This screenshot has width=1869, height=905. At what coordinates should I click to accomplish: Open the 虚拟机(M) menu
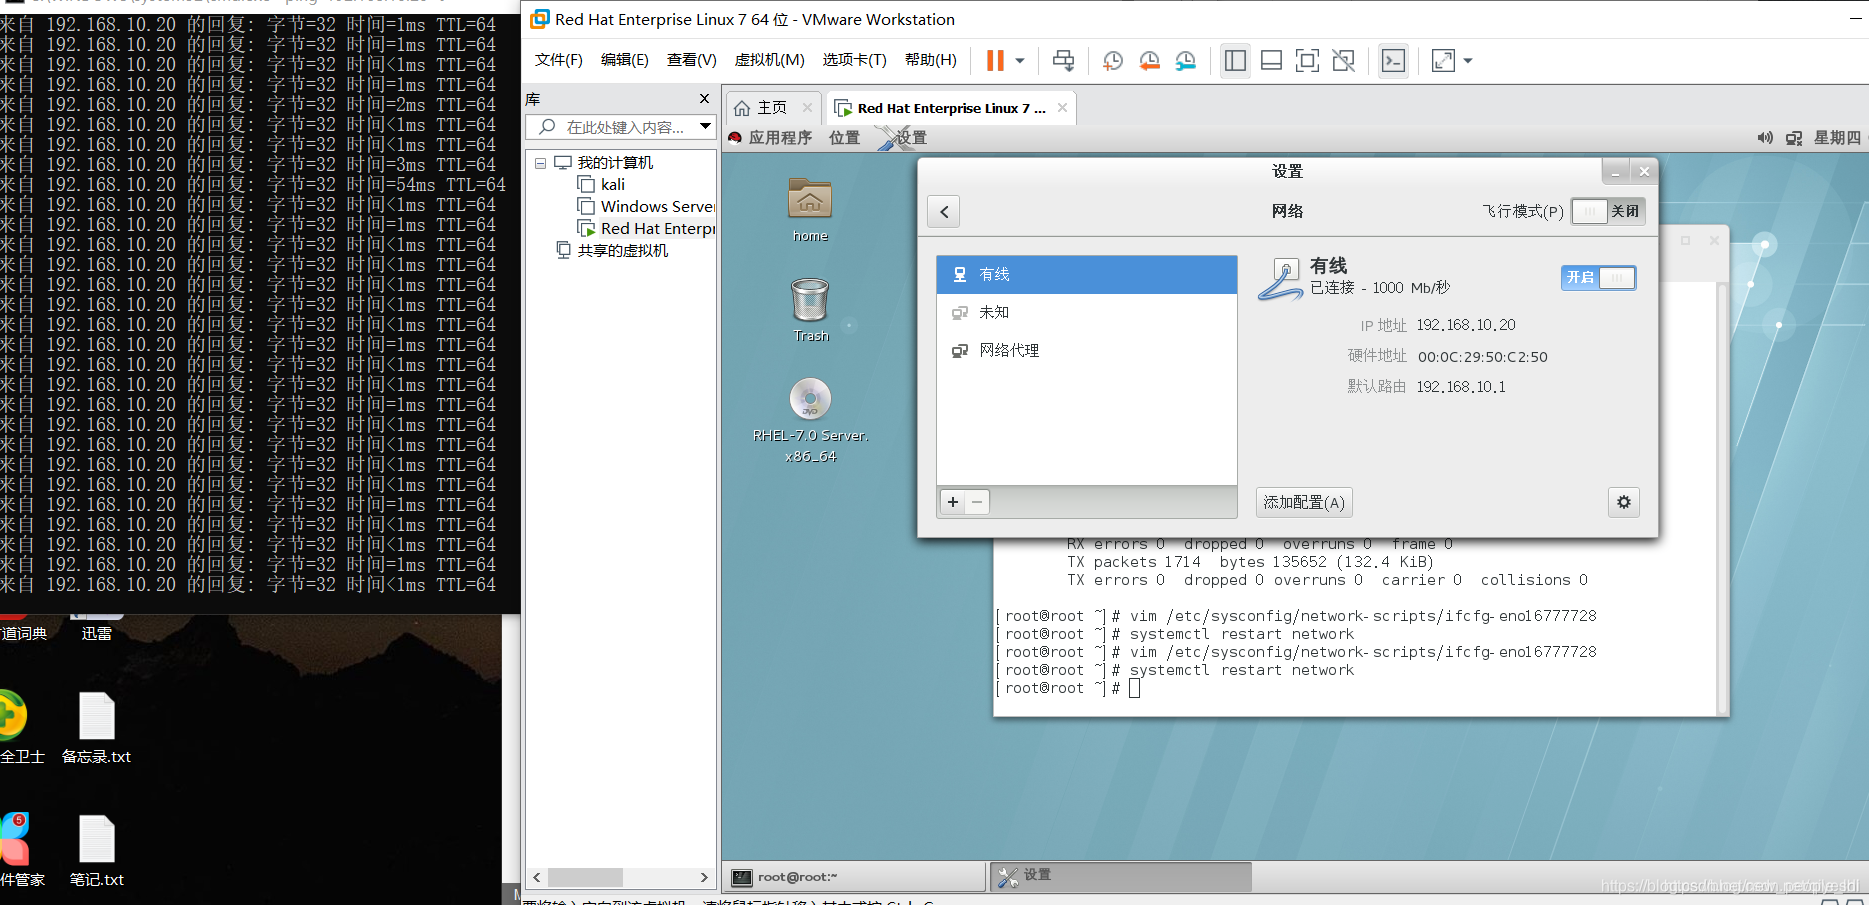pyautogui.click(x=769, y=60)
